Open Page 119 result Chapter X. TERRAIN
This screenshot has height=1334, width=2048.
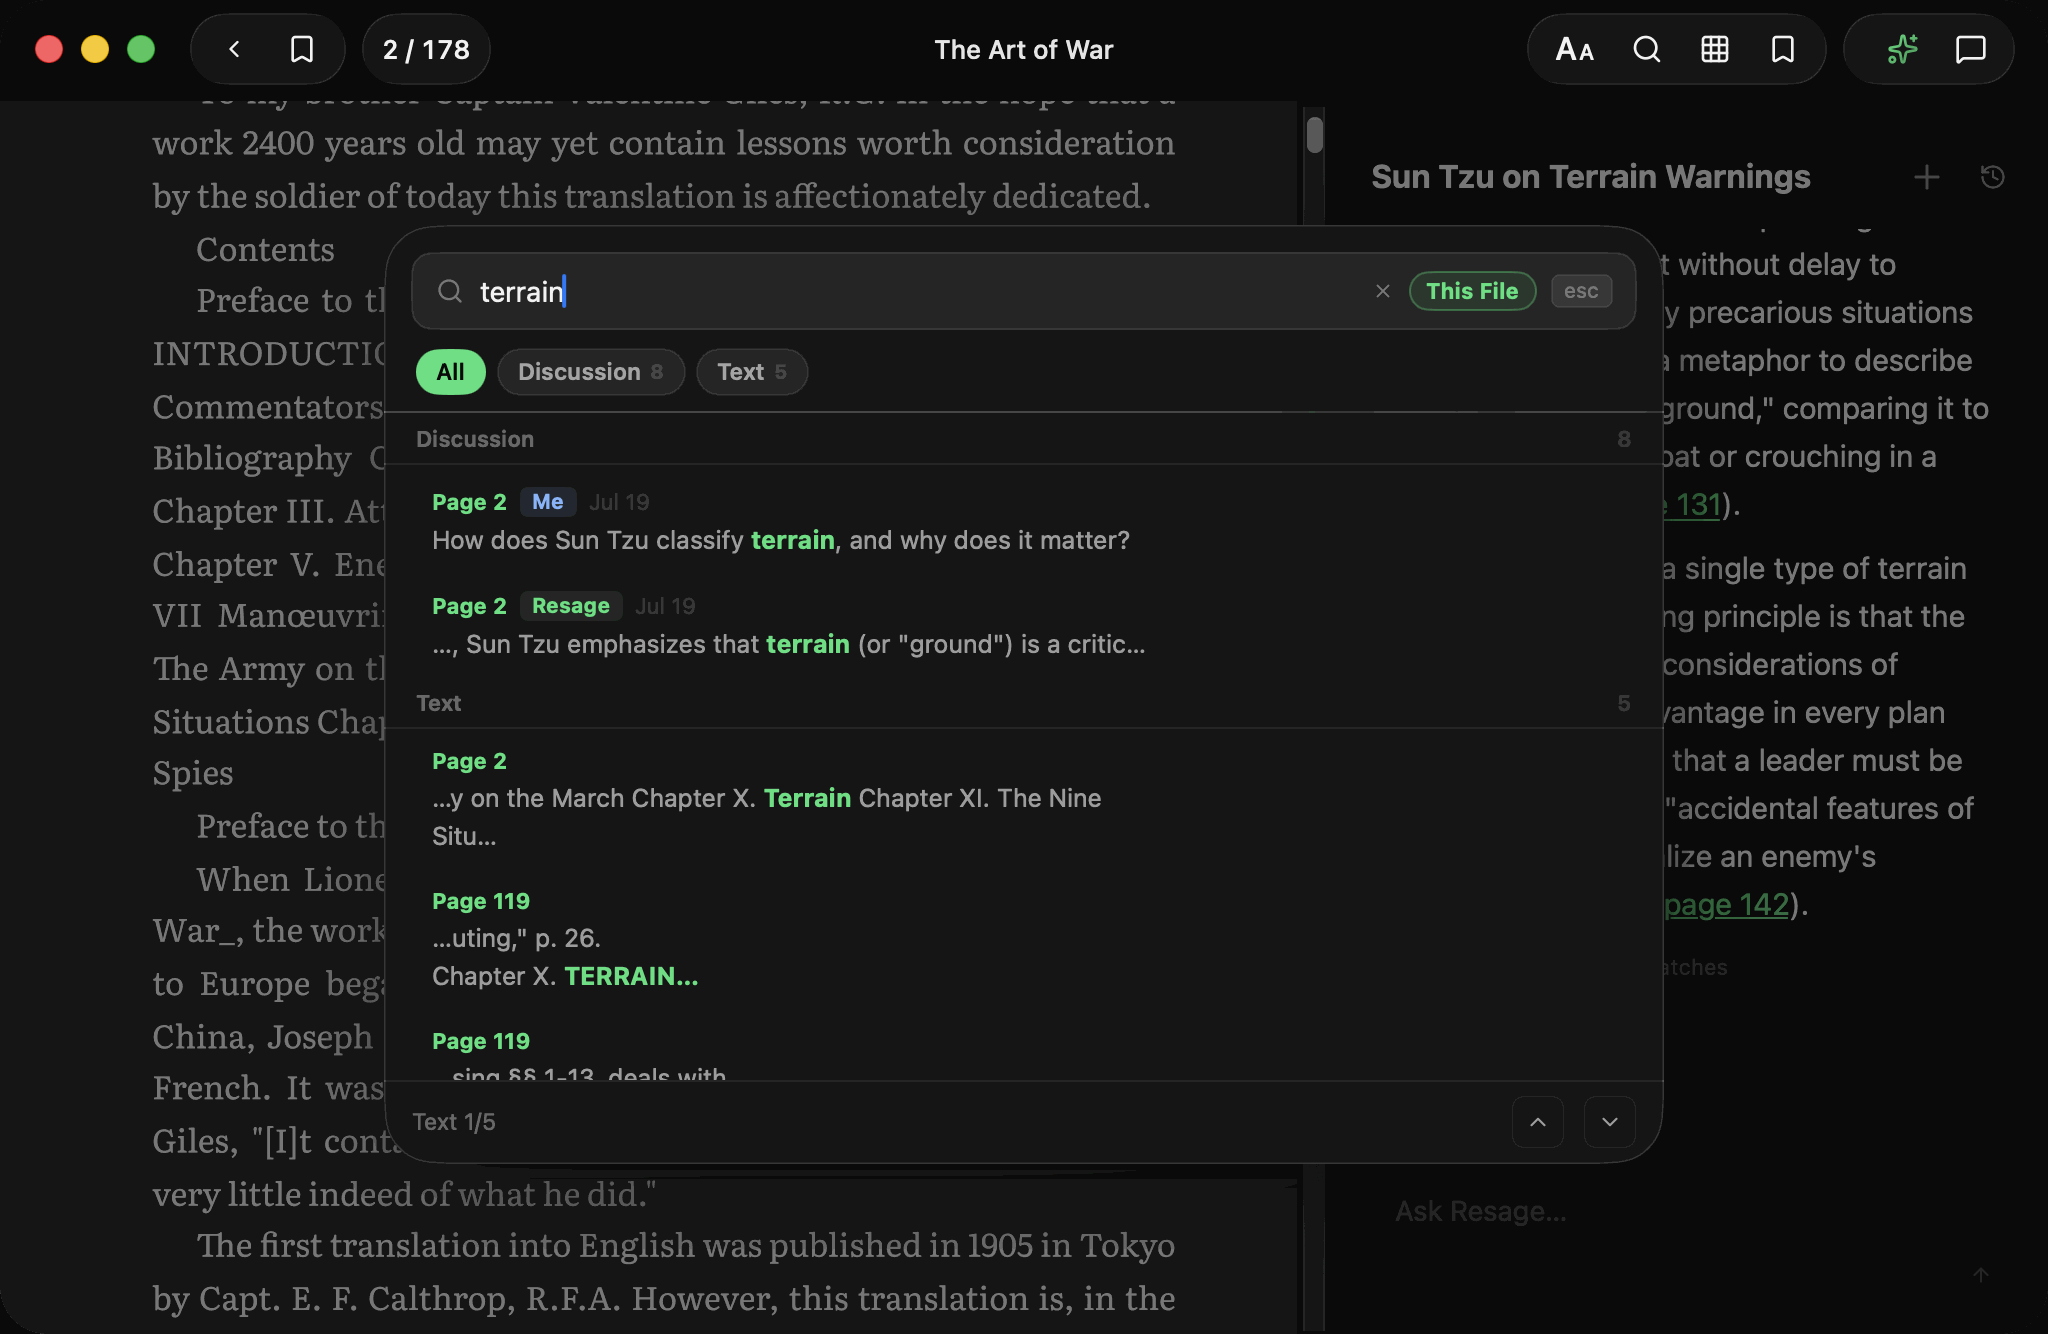pyautogui.click(x=1023, y=938)
